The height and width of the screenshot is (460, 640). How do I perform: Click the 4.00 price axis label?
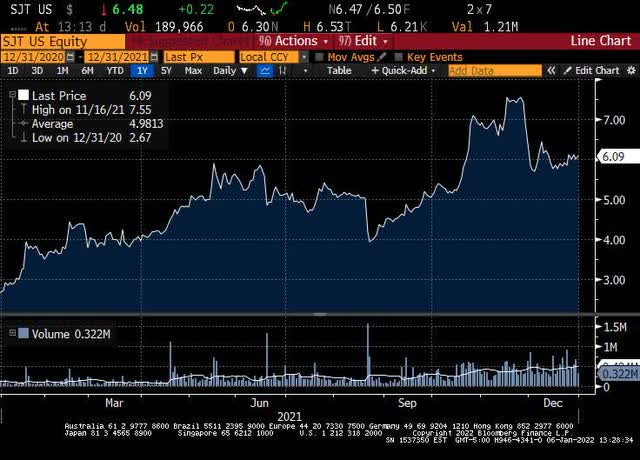[614, 240]
